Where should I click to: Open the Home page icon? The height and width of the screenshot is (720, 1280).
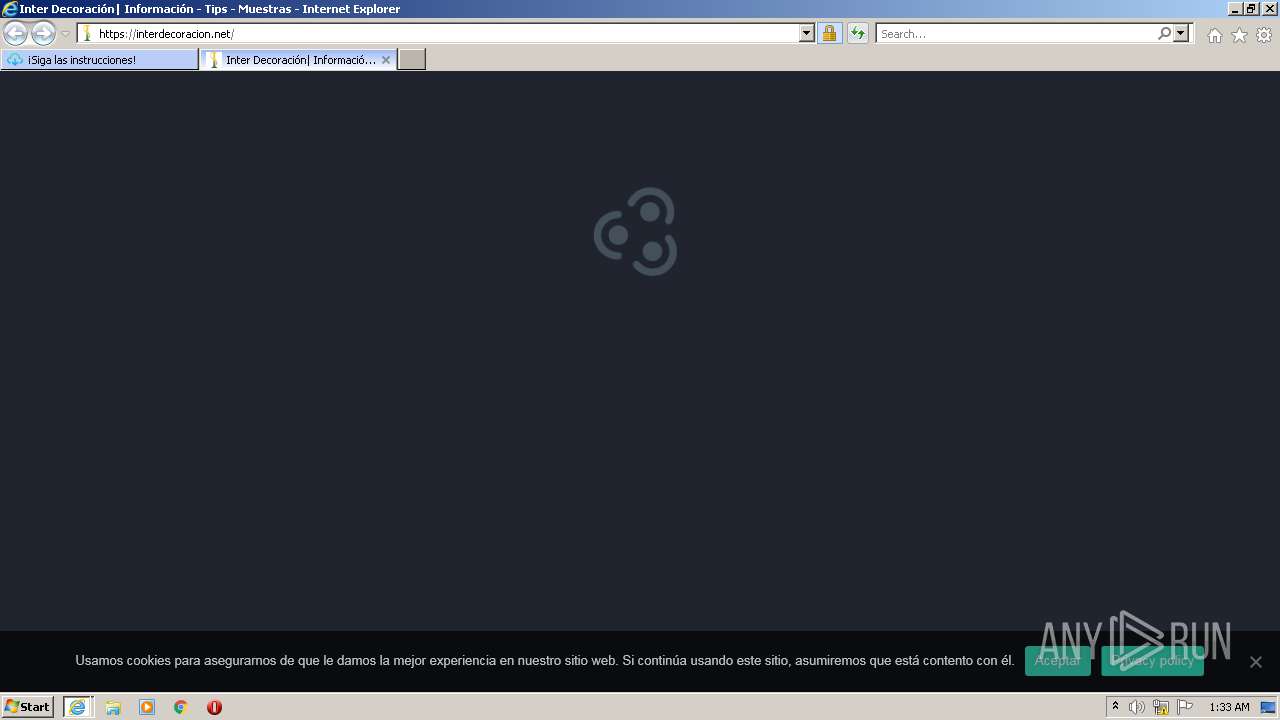[1214, 35]
